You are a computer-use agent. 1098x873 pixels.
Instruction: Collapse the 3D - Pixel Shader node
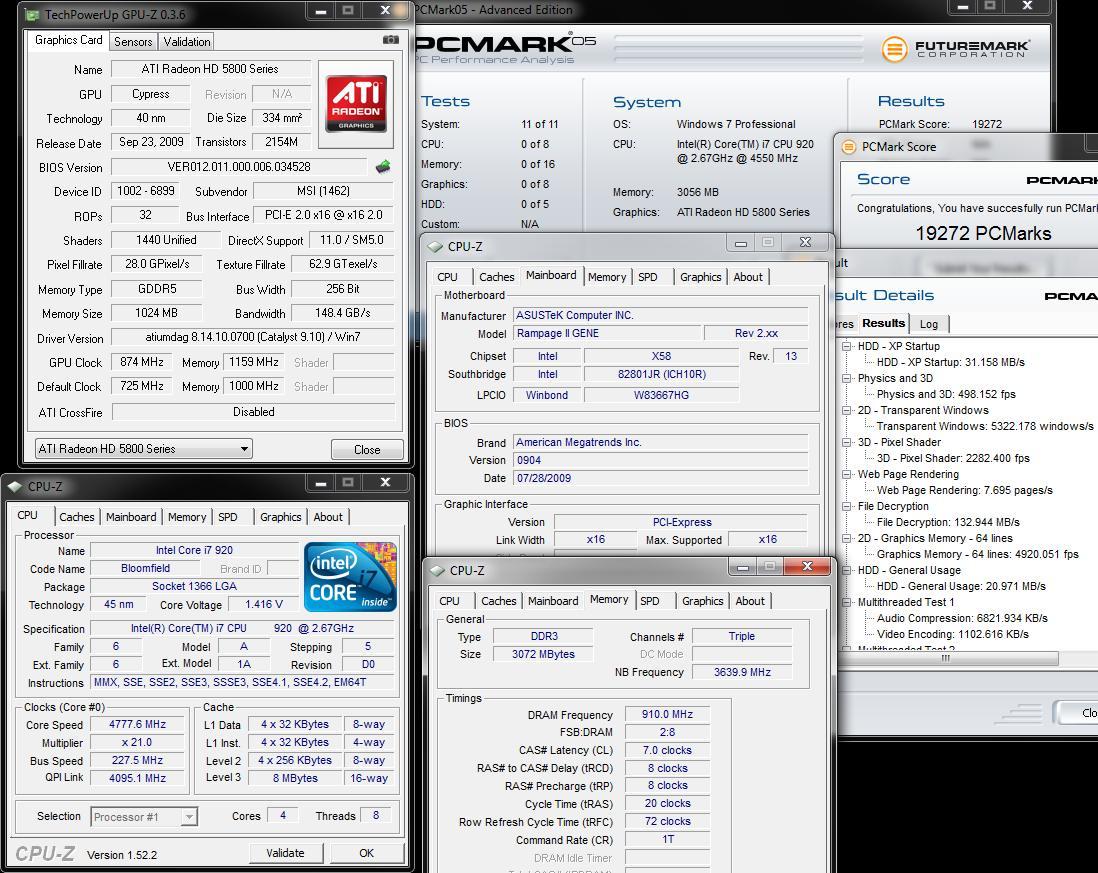coord(847,442)
